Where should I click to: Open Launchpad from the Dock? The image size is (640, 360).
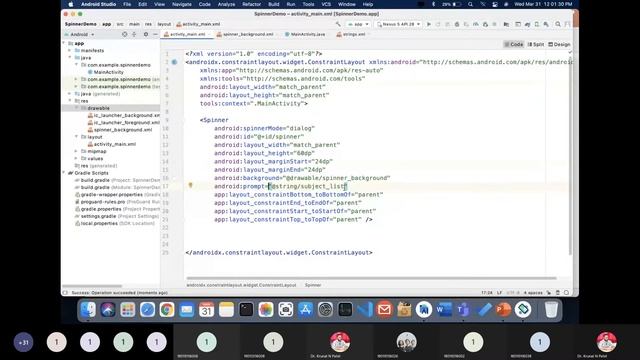128,310
